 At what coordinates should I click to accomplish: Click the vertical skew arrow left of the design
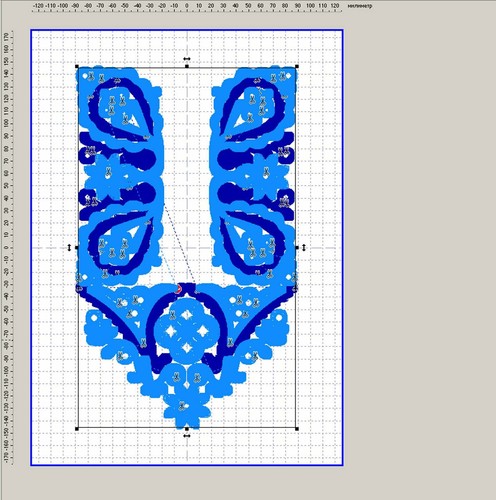[x=69, y=247]
